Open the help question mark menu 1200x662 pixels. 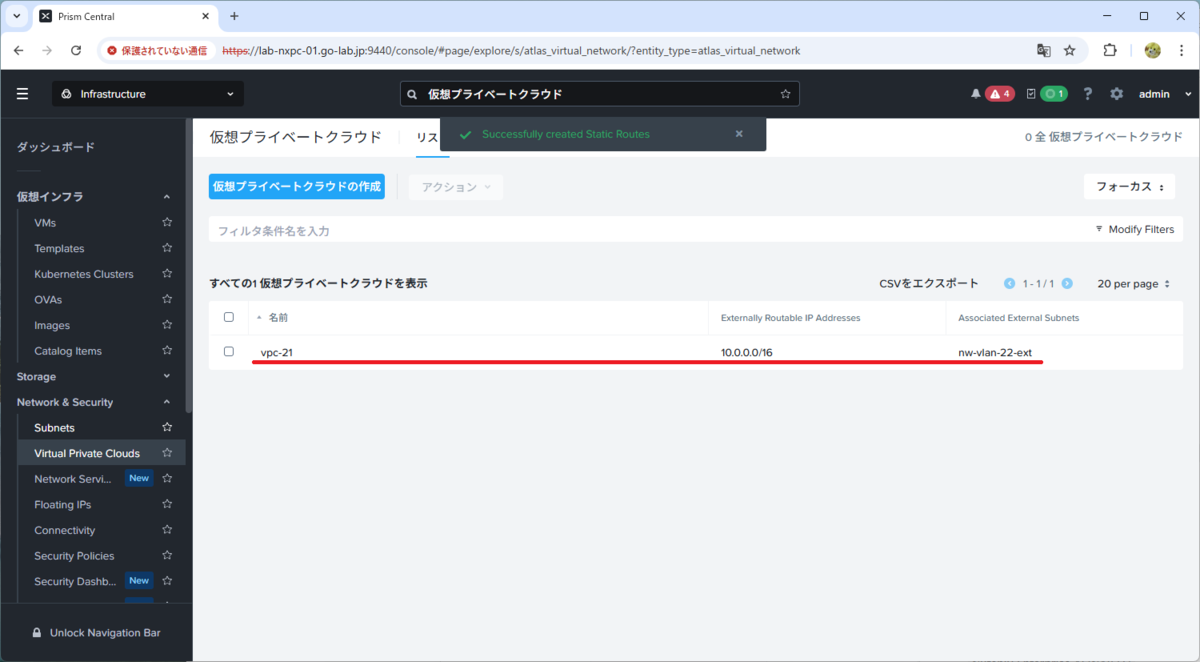click(x=1088, y=94)
